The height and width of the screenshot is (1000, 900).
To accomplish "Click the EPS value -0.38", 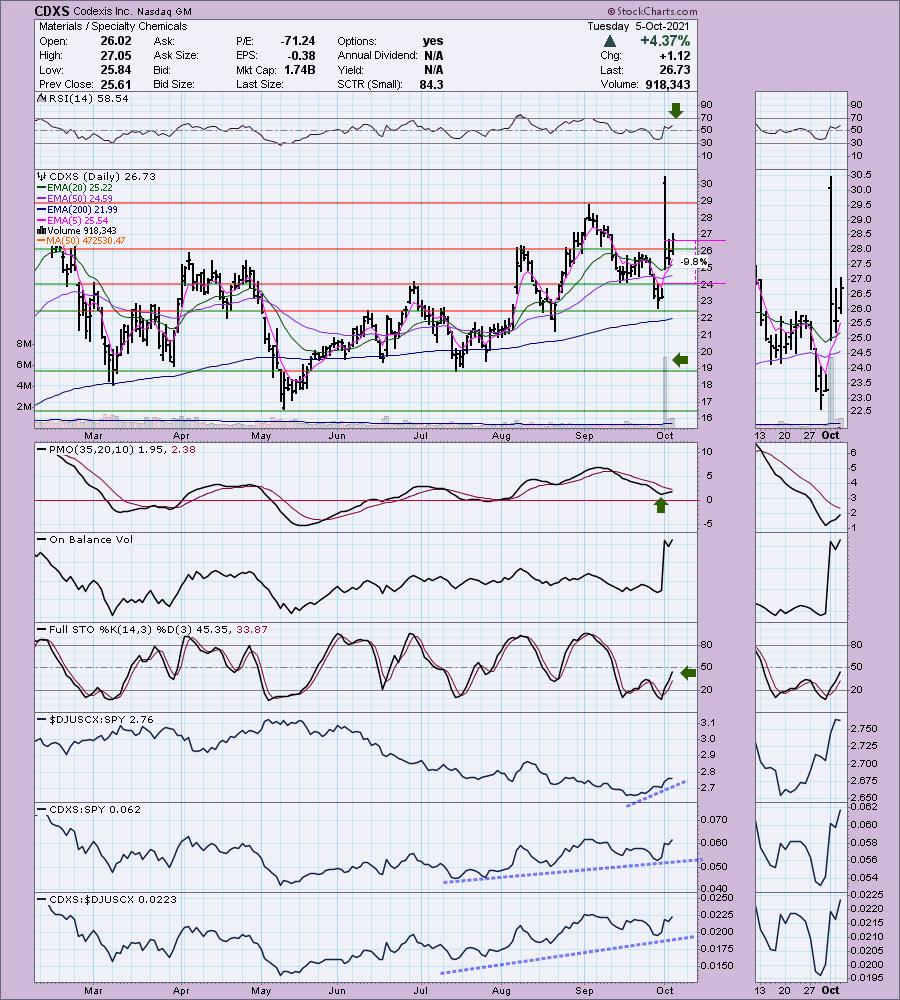I will (x=302, y=55).
